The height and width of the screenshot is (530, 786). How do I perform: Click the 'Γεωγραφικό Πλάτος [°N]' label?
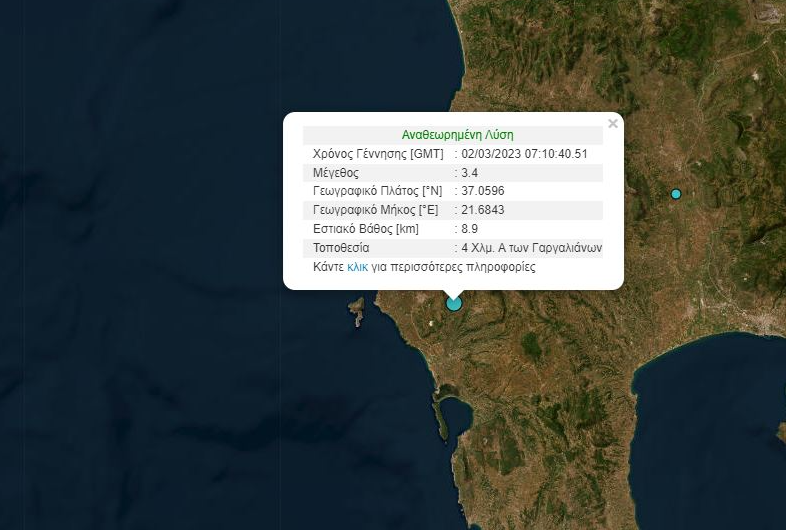pyautogui.click(x=377, y=191)
